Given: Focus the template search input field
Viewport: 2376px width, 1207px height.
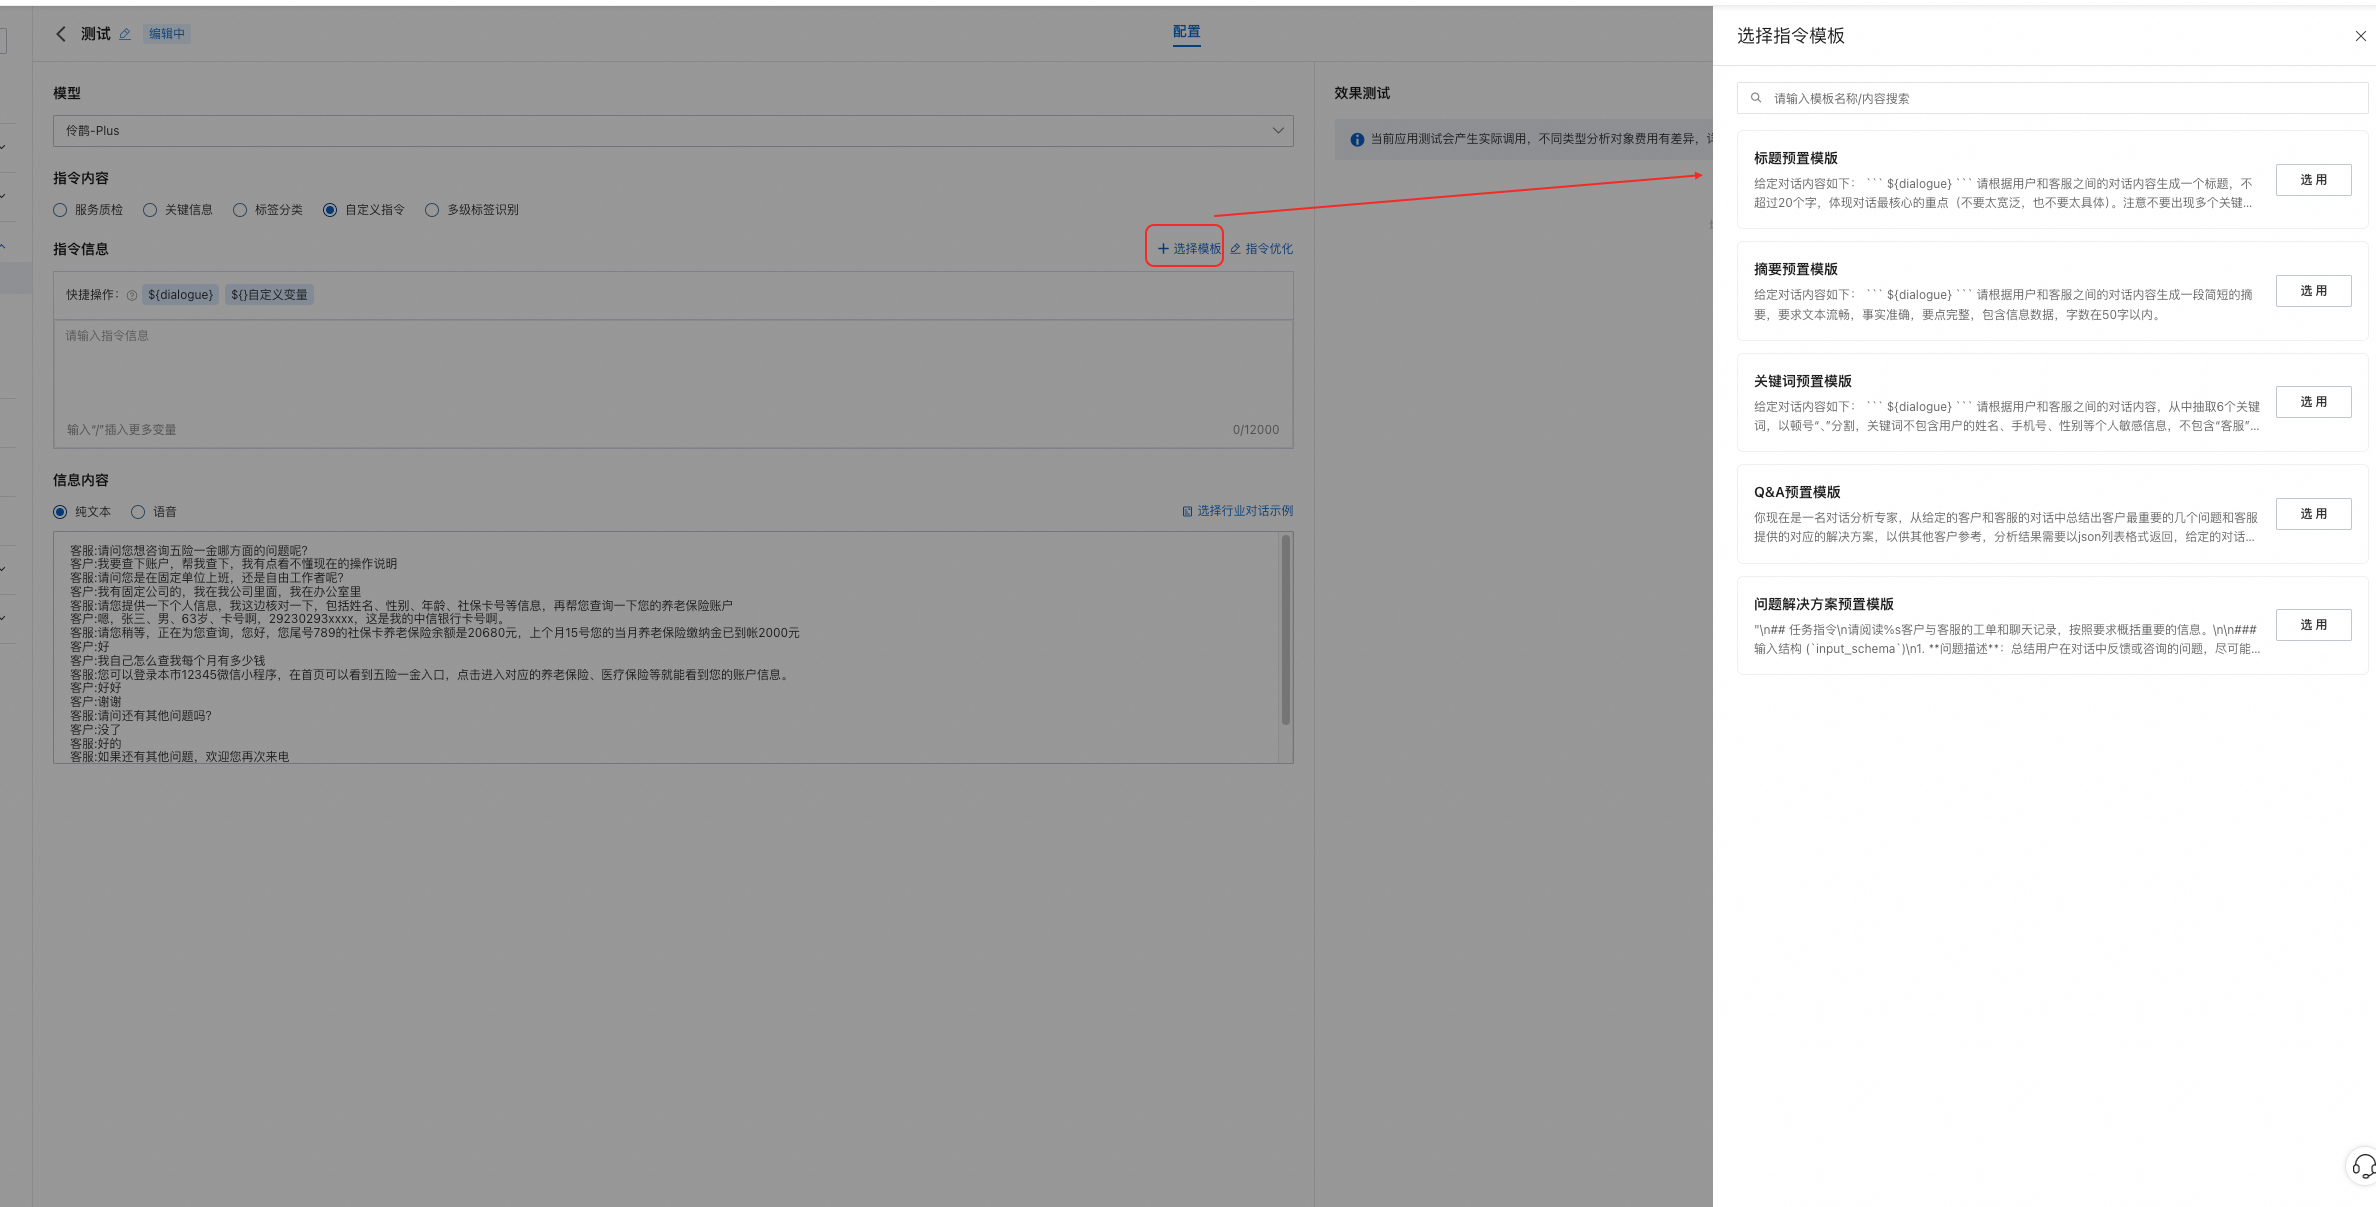Looking at the screenshot, I should pos(2052,98).
